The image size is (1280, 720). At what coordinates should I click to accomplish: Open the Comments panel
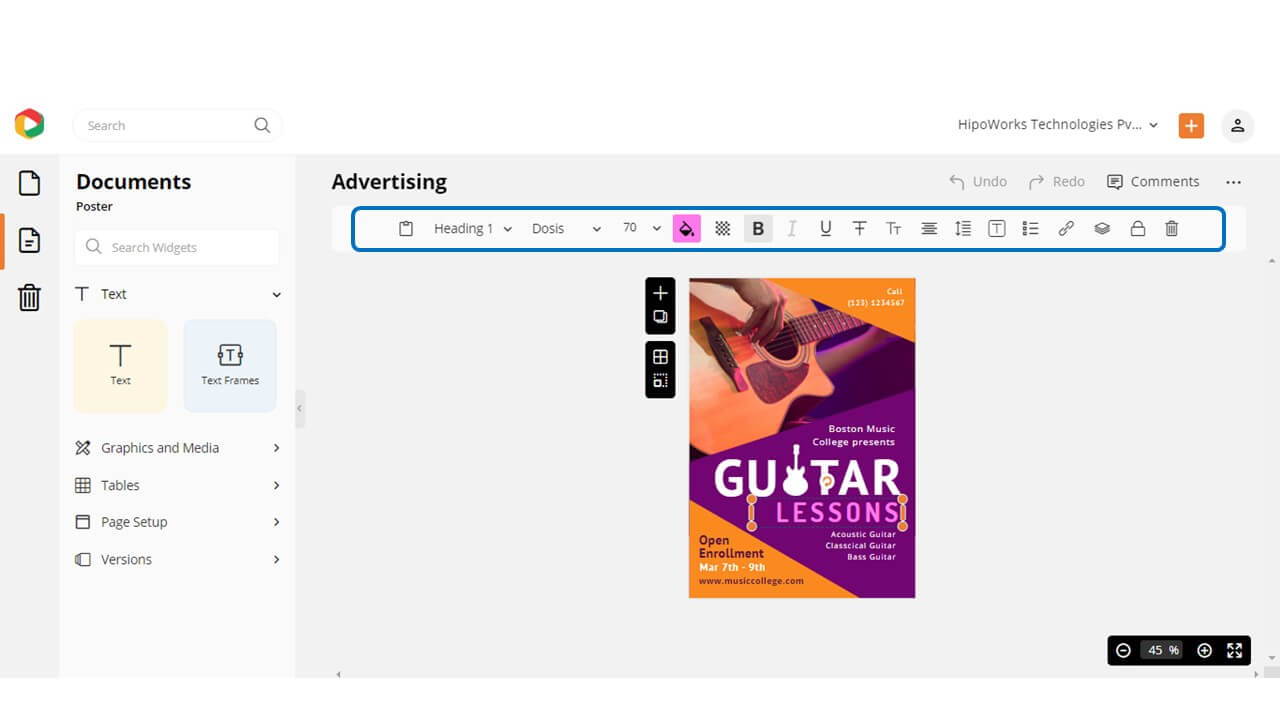1153,181
